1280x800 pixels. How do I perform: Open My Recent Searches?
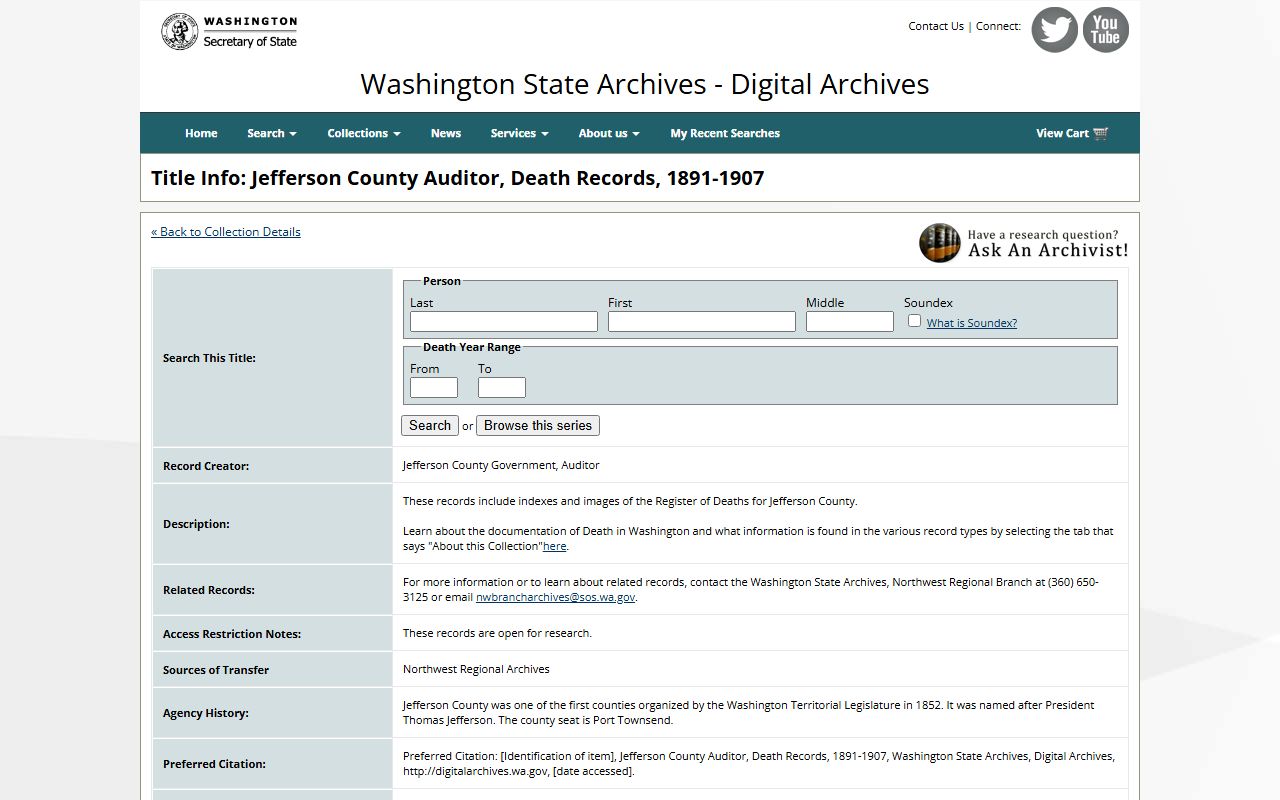coord(725,133)
